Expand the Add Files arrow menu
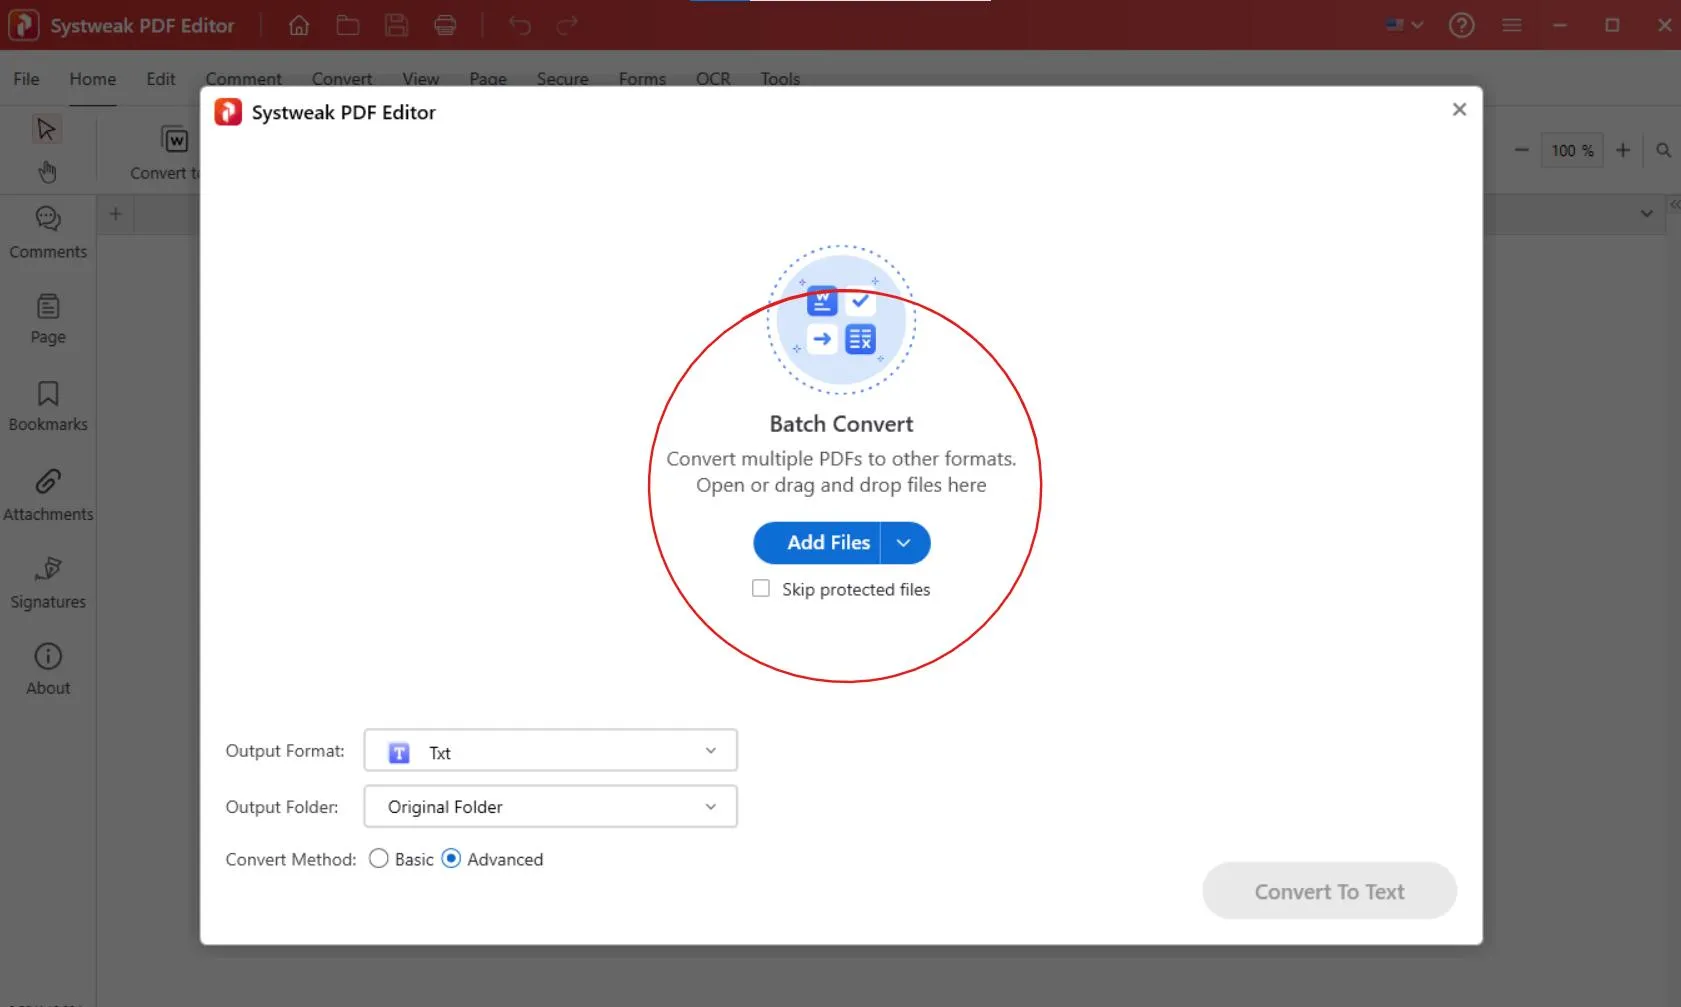Image resolution: width=1681 pixels, height=1007 pixels. point(904,543)
